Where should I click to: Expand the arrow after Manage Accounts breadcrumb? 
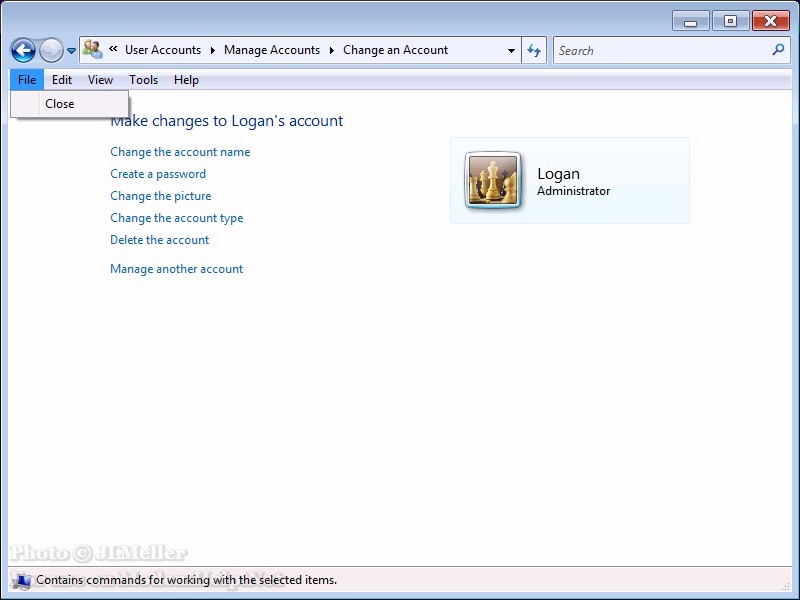click(331, 50)
